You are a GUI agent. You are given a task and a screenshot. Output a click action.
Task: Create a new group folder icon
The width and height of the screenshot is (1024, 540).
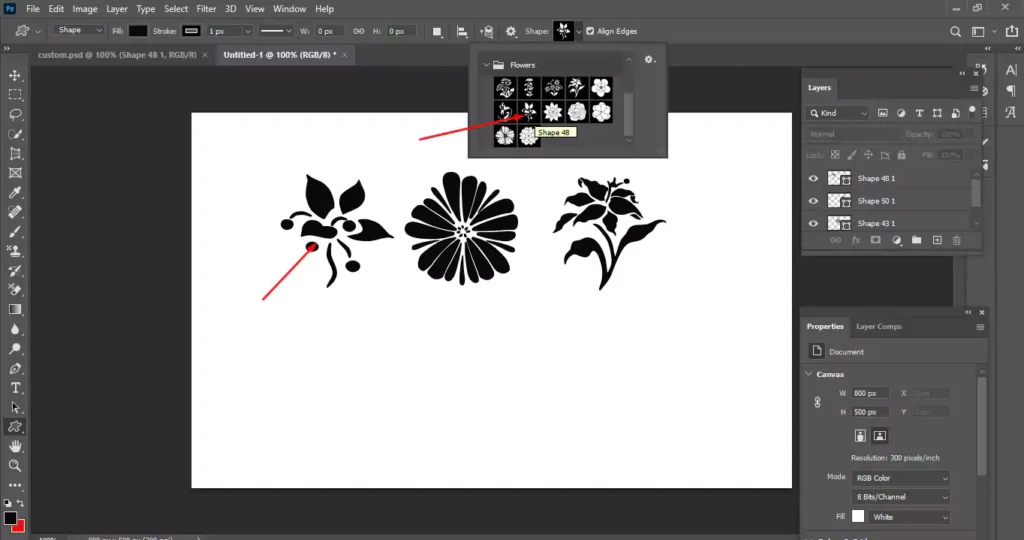coord(917,240)
